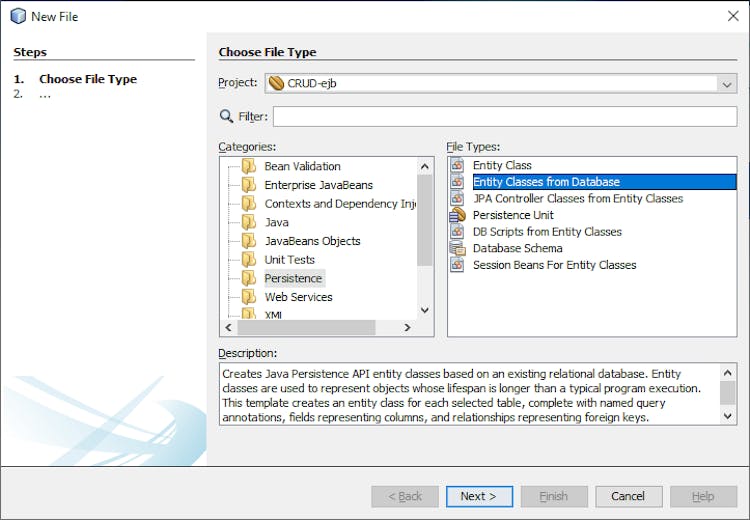Click the Persistence Unit icon
750x520 pixels.
pos(457,215)
